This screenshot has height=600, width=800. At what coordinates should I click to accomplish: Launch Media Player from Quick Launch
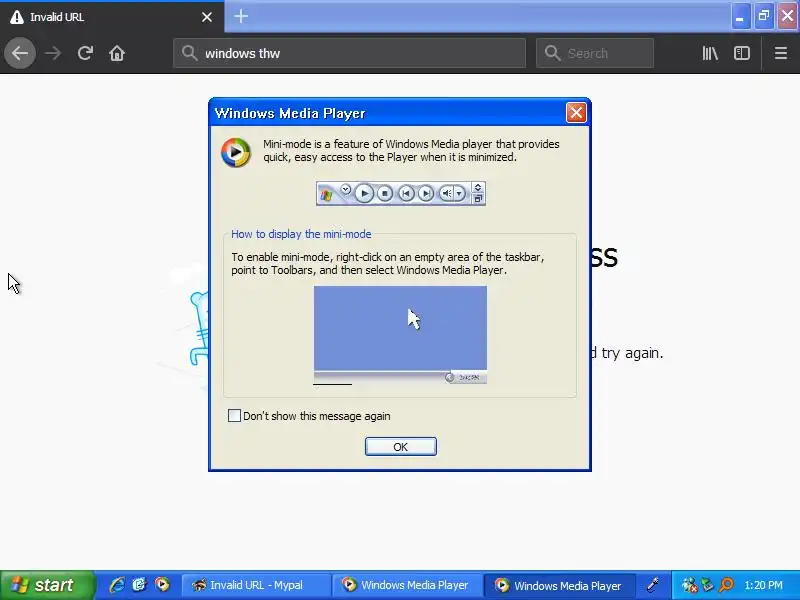(162, 585)
